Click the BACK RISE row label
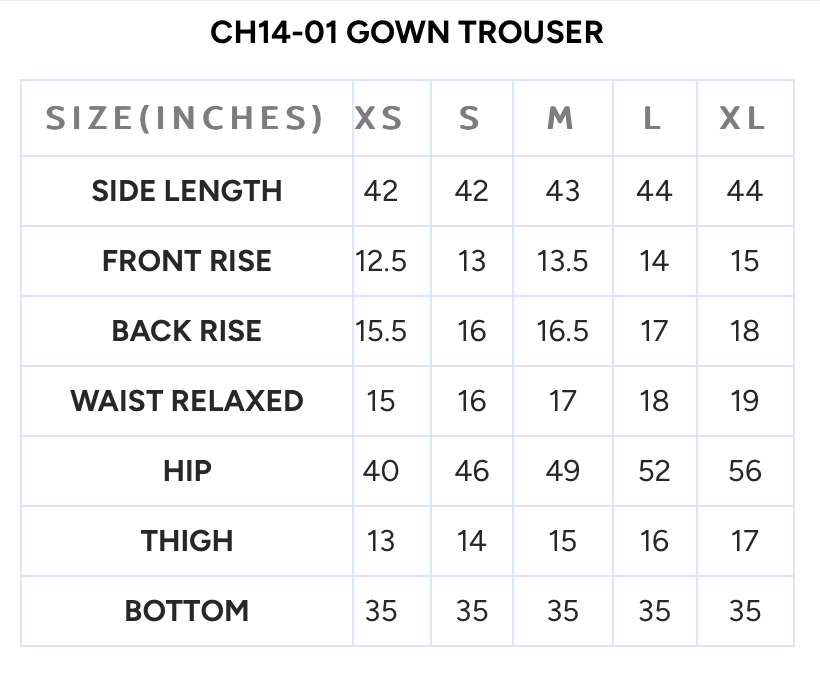Viewport: 820px width, 675px height. point(187,331)
